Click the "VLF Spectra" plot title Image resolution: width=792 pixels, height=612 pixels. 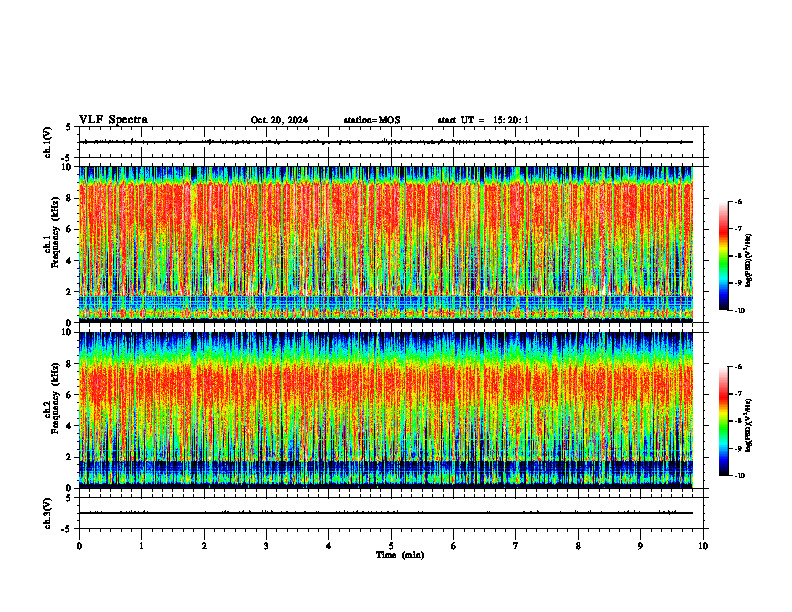[113, 120]
